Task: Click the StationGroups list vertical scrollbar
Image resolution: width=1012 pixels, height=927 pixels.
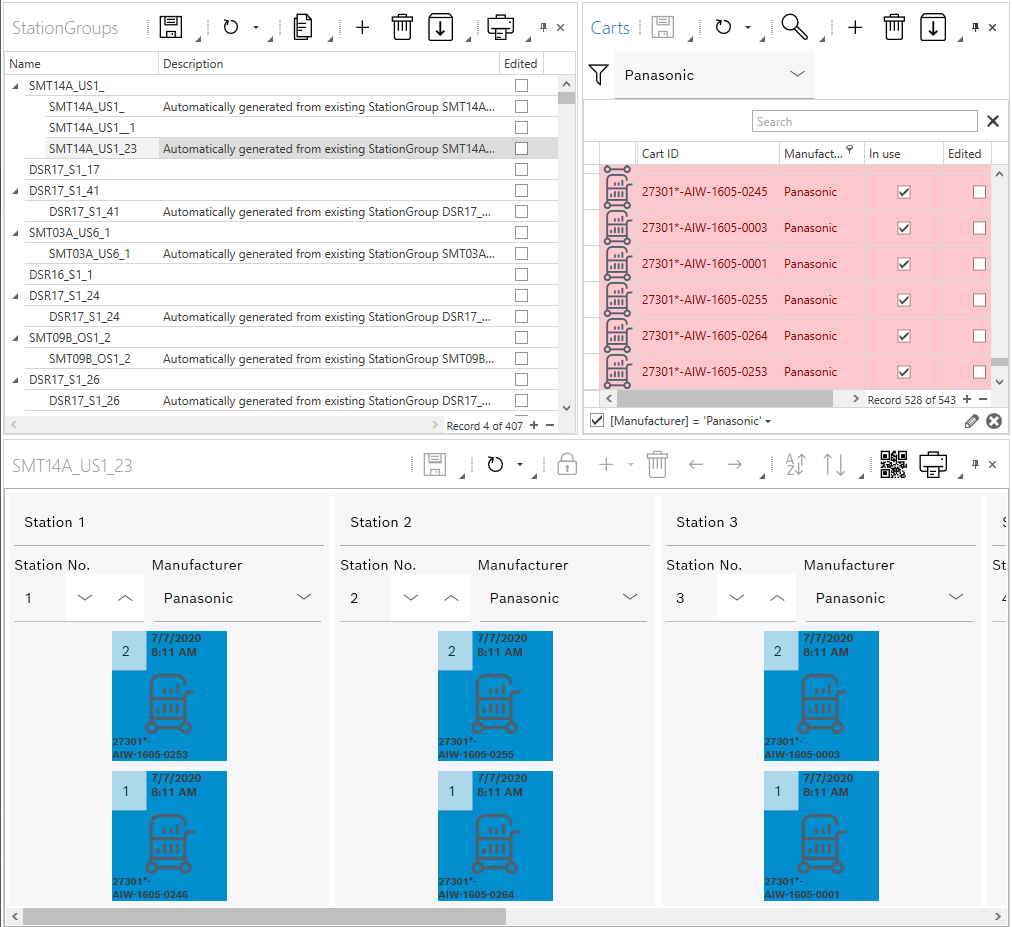Action: click(566, 98)
